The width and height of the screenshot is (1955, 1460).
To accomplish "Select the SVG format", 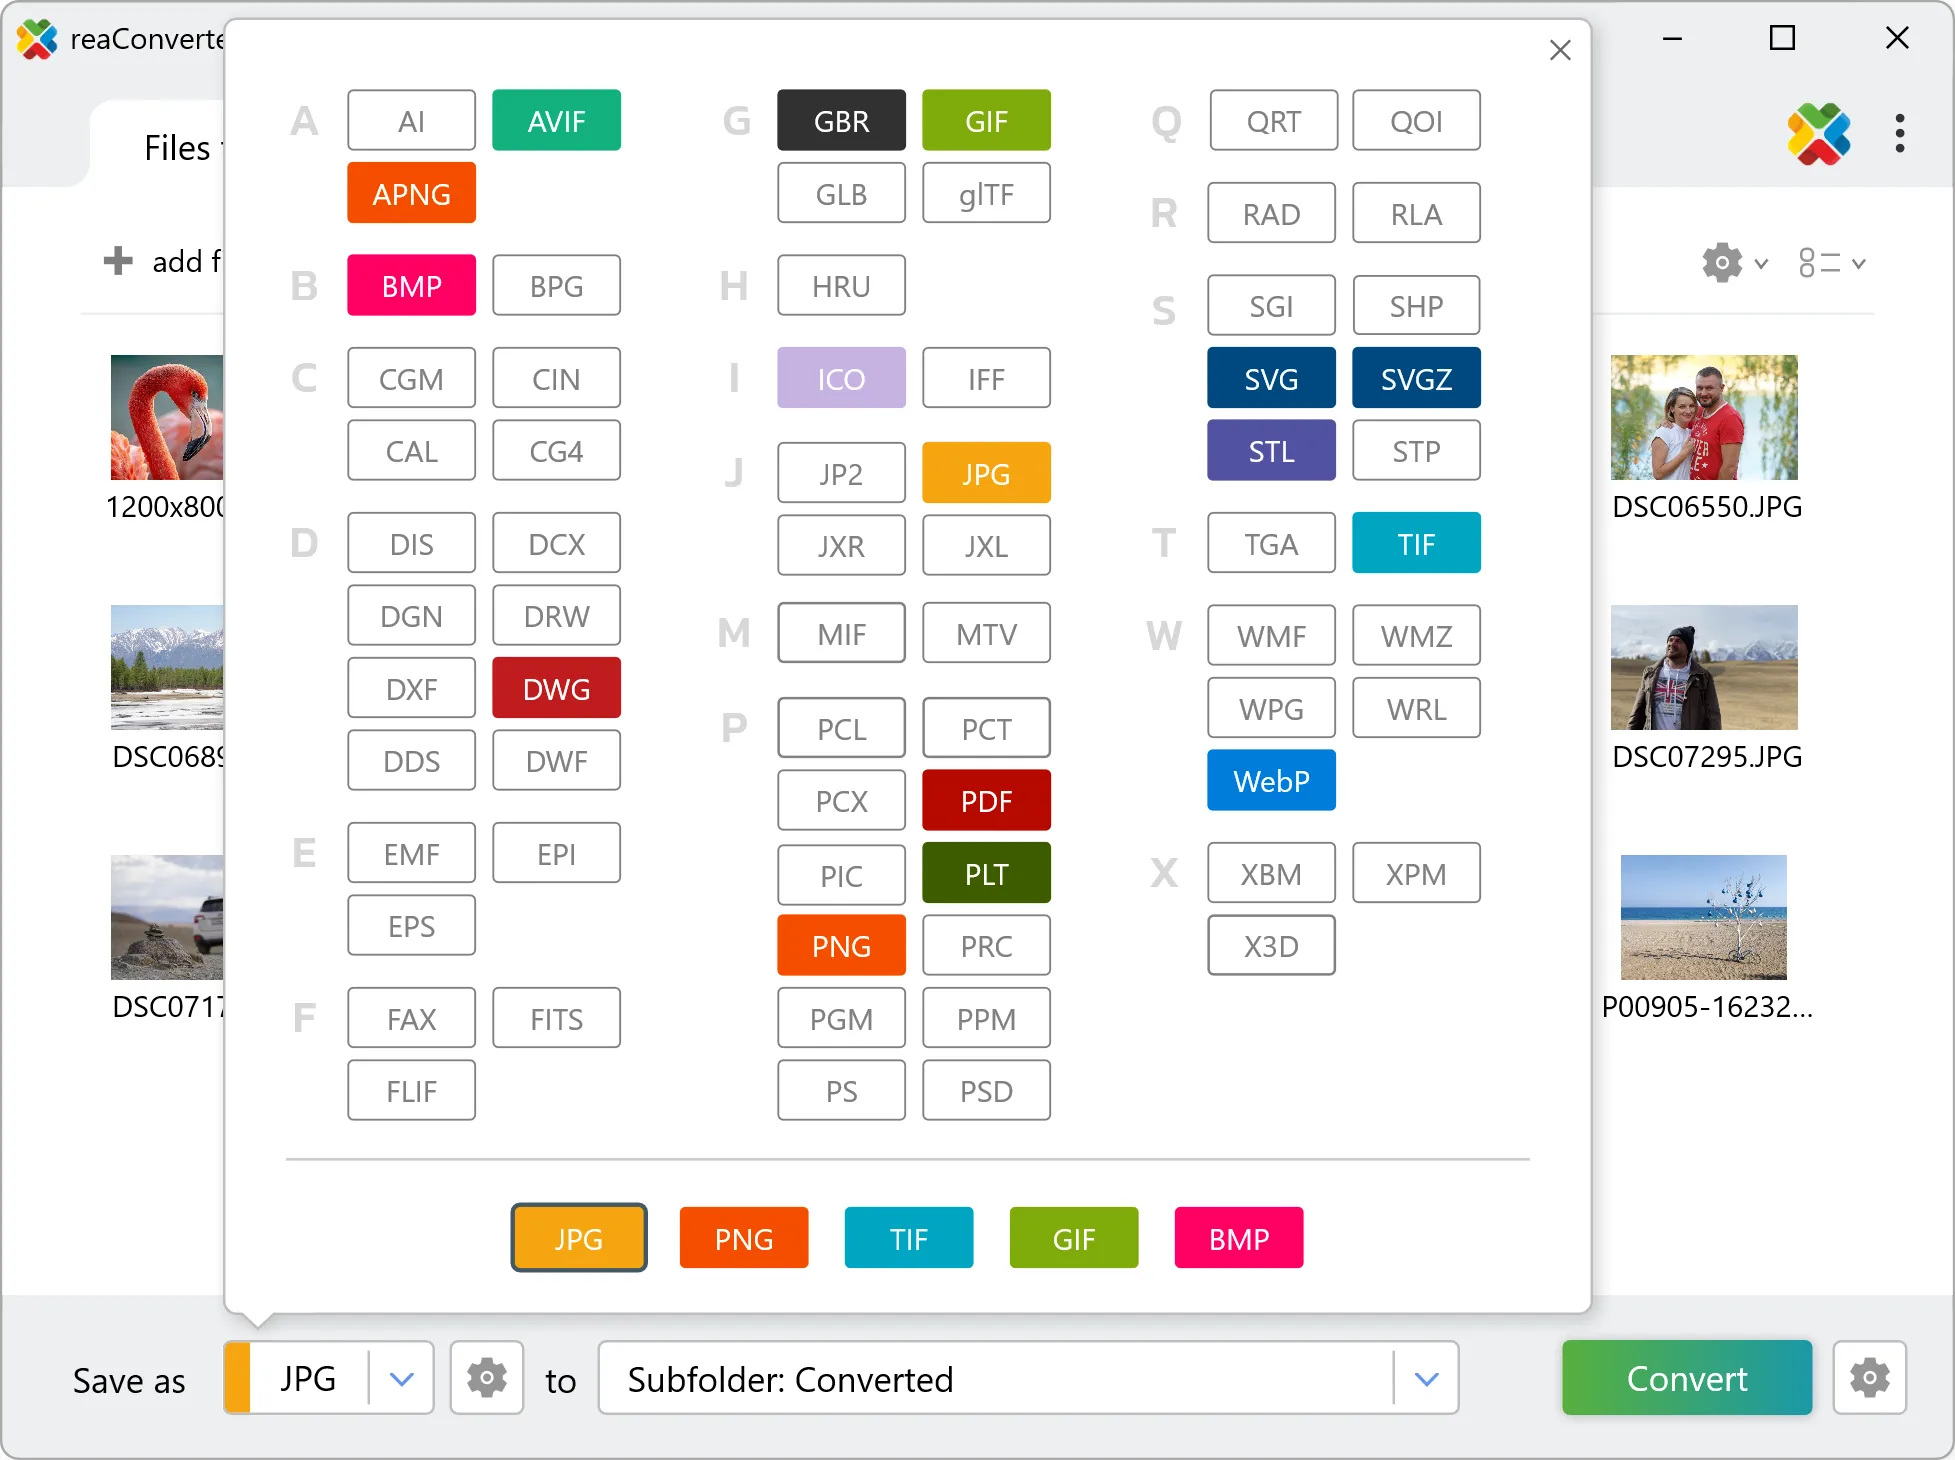I will coord(1271,378).
